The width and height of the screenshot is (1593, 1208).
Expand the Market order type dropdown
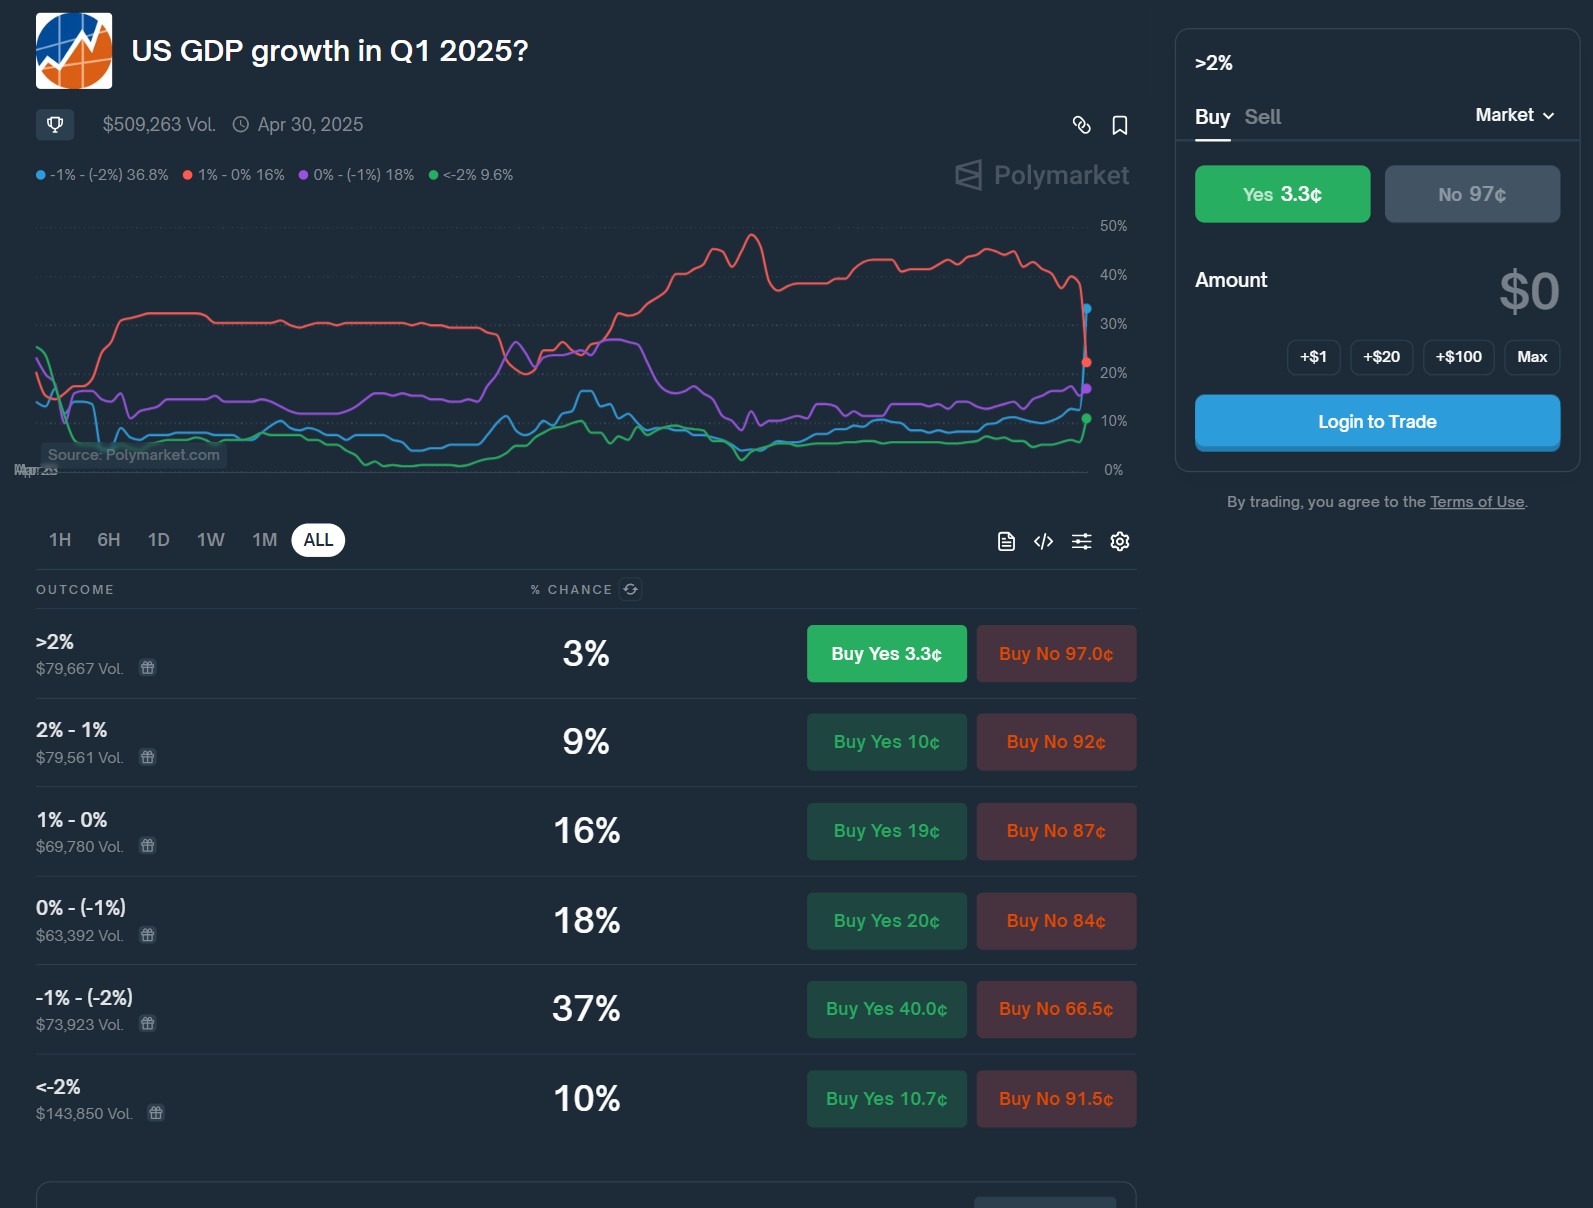1514,115
